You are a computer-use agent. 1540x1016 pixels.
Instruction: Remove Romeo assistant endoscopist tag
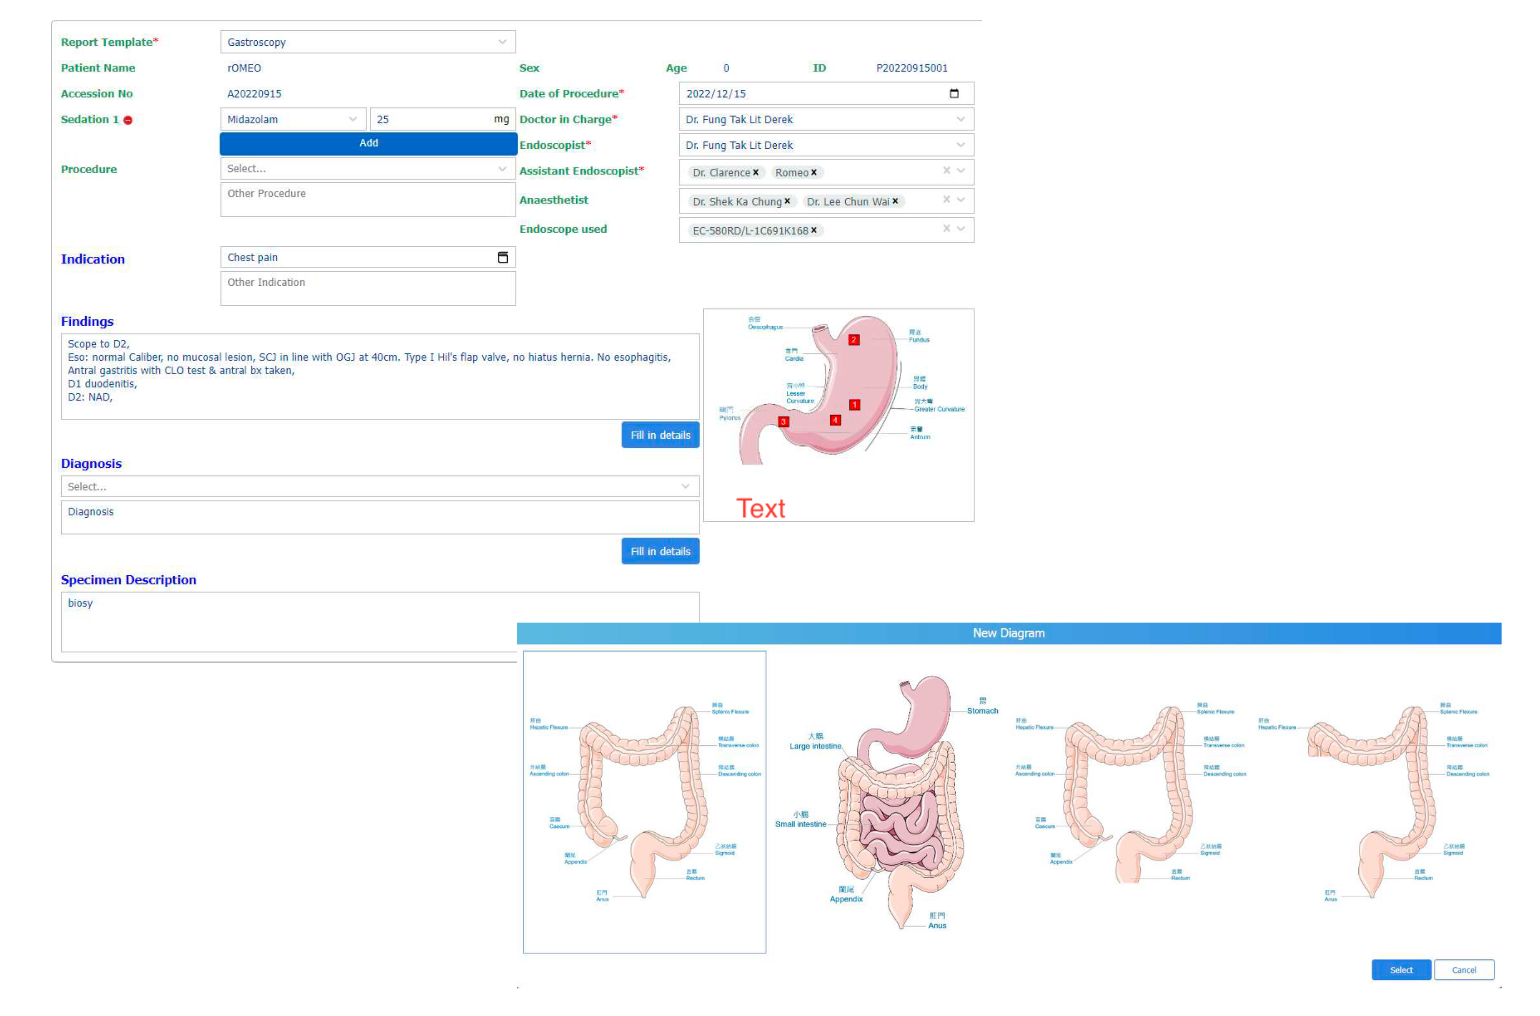pos(814,173)
